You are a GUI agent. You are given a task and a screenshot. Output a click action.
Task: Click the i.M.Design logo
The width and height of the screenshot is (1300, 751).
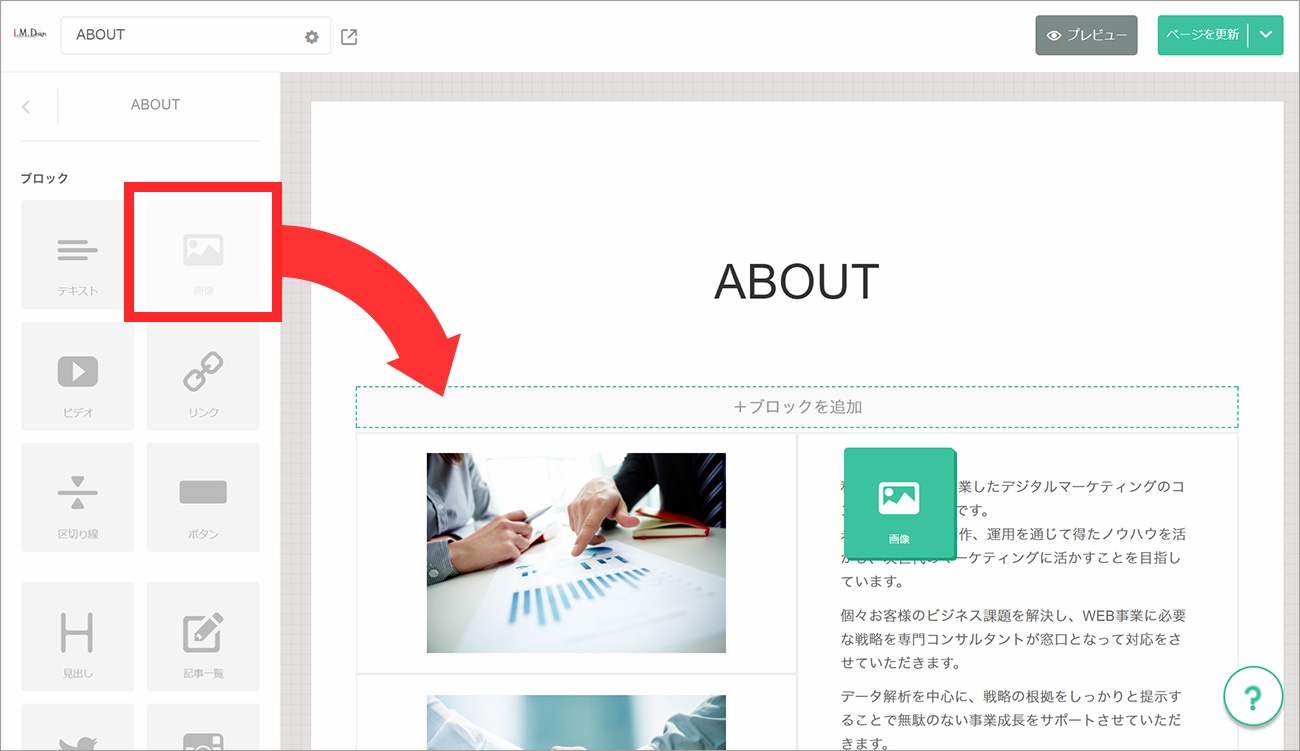29,34
